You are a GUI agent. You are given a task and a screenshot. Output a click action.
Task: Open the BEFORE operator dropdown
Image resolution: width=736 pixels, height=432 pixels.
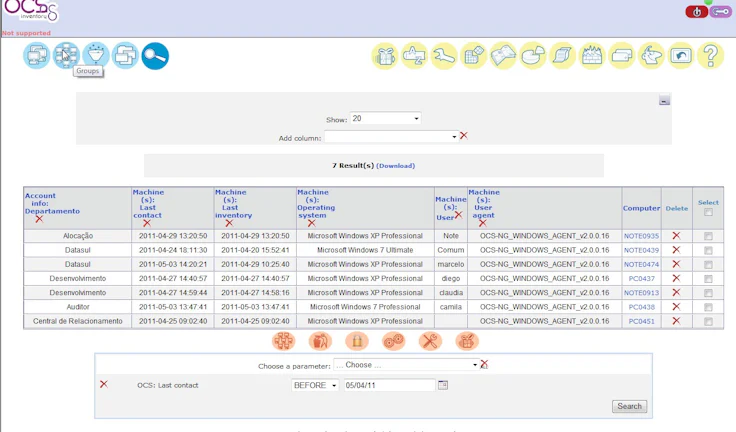coord(315,385)
